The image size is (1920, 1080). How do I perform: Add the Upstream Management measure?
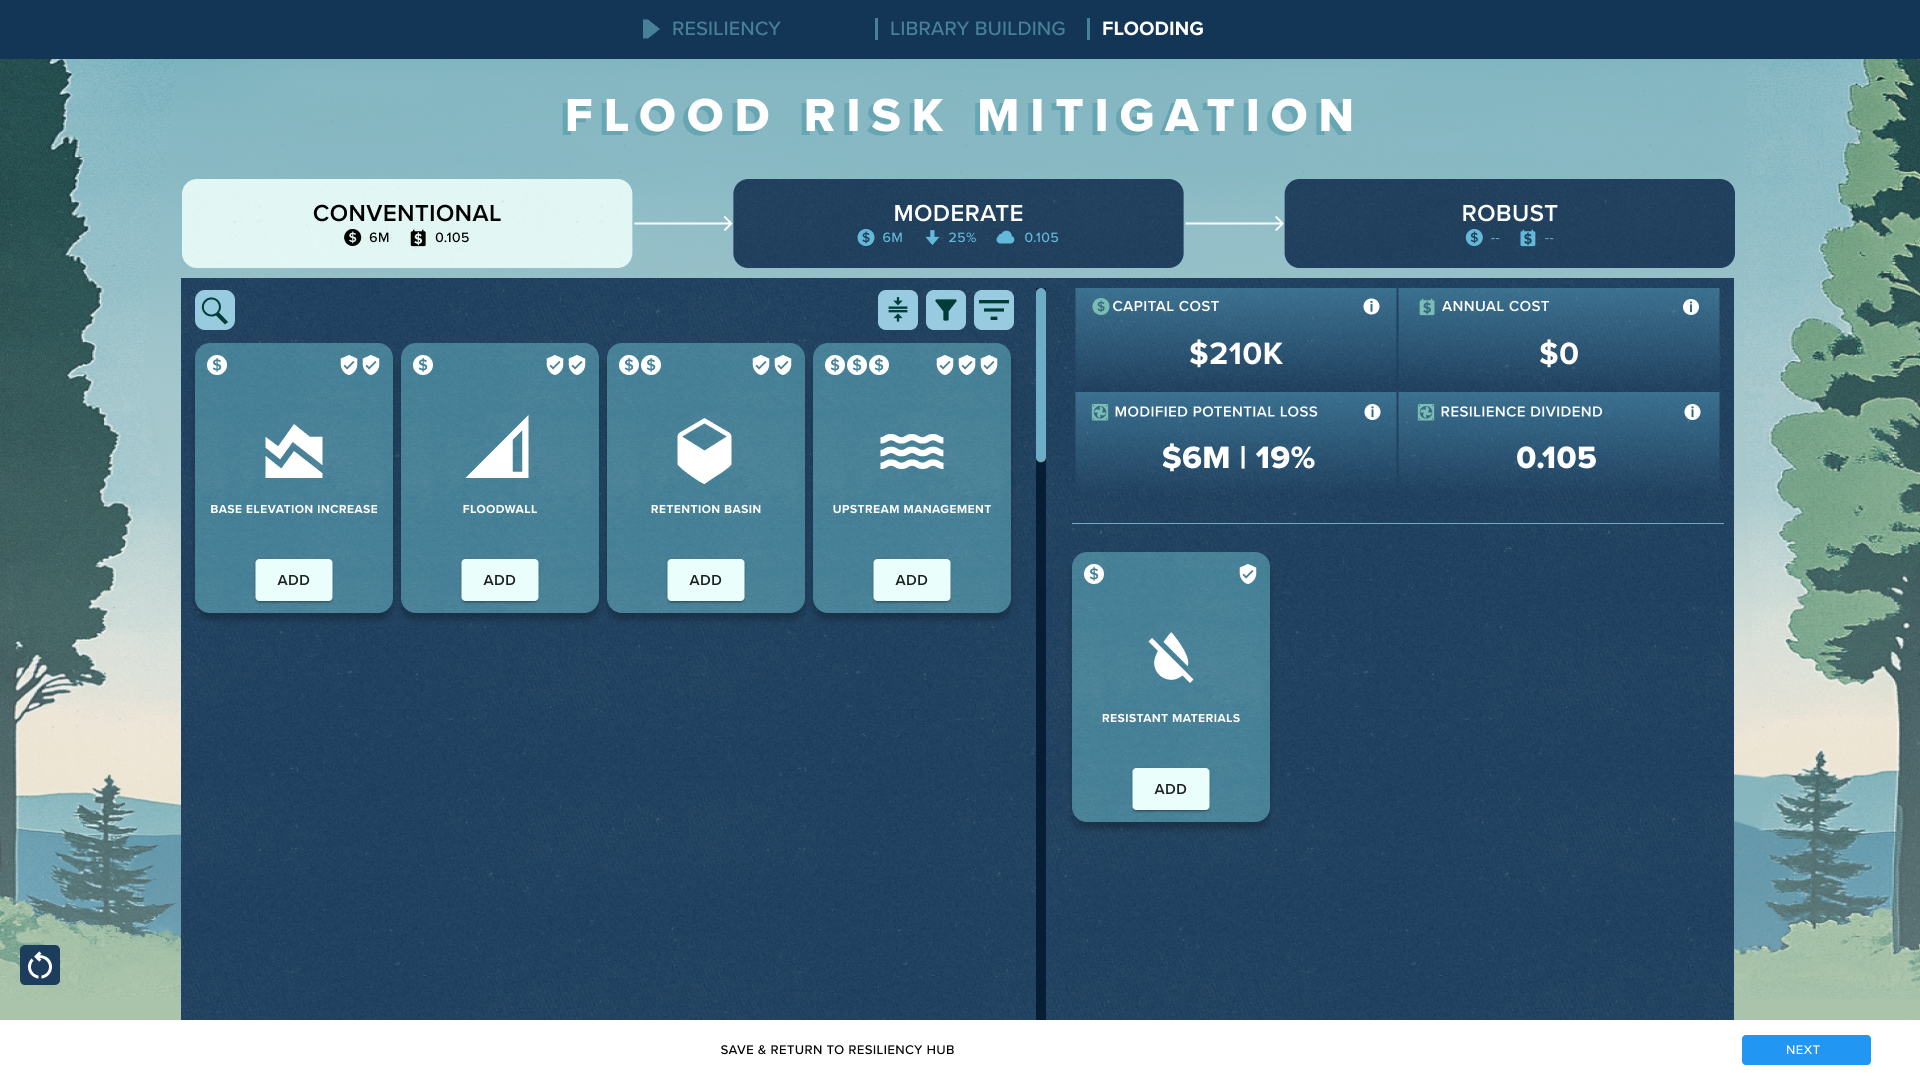pyautogui.click(x=911, y=580)
